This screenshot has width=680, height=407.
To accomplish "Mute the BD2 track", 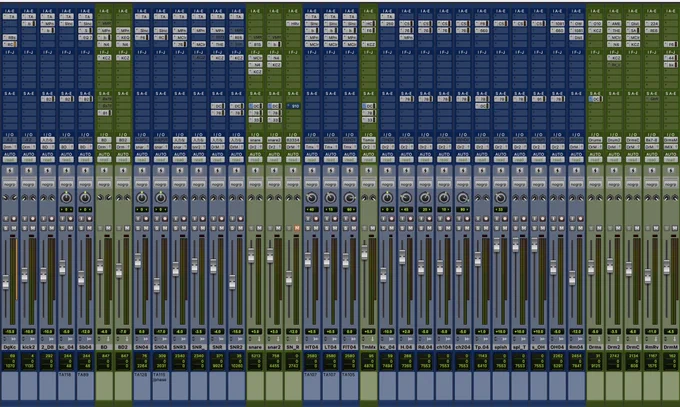I will pyautogui.click(x=127, y=228).
